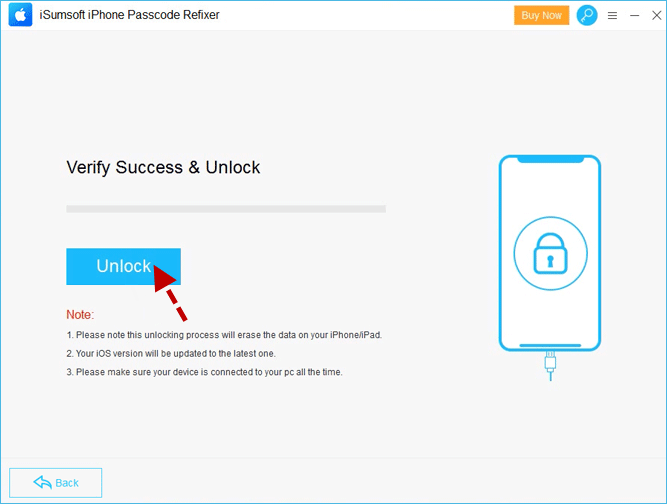Start unlocking with the Unlock button

pos(123,266)
